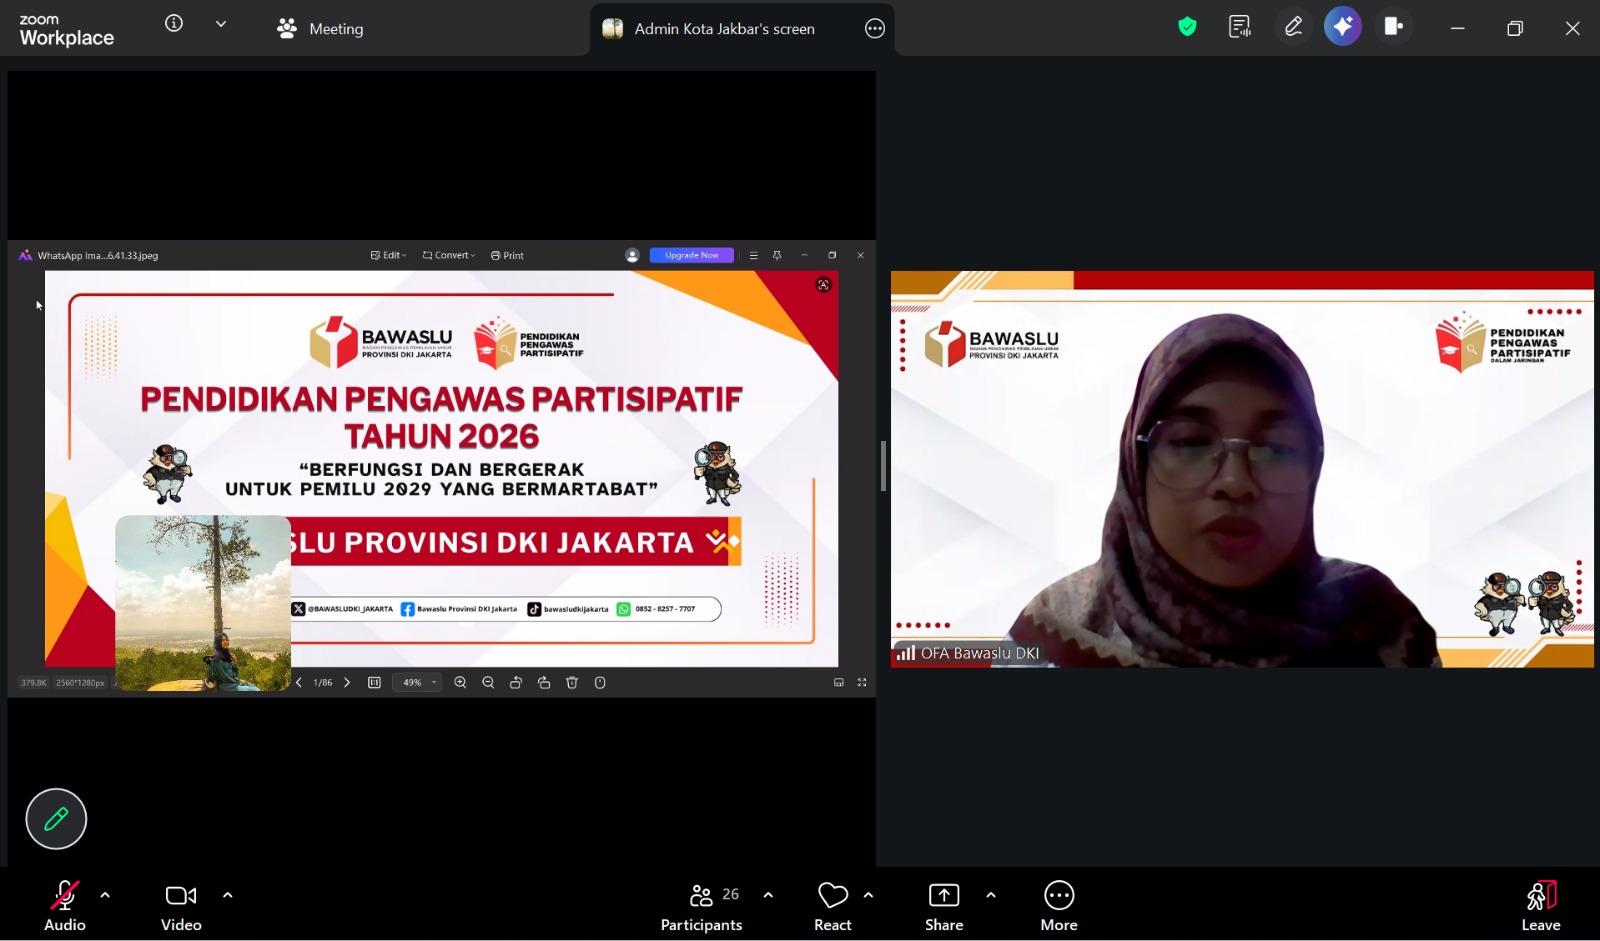Leave the Zoom meeting

pos(1541,906)
